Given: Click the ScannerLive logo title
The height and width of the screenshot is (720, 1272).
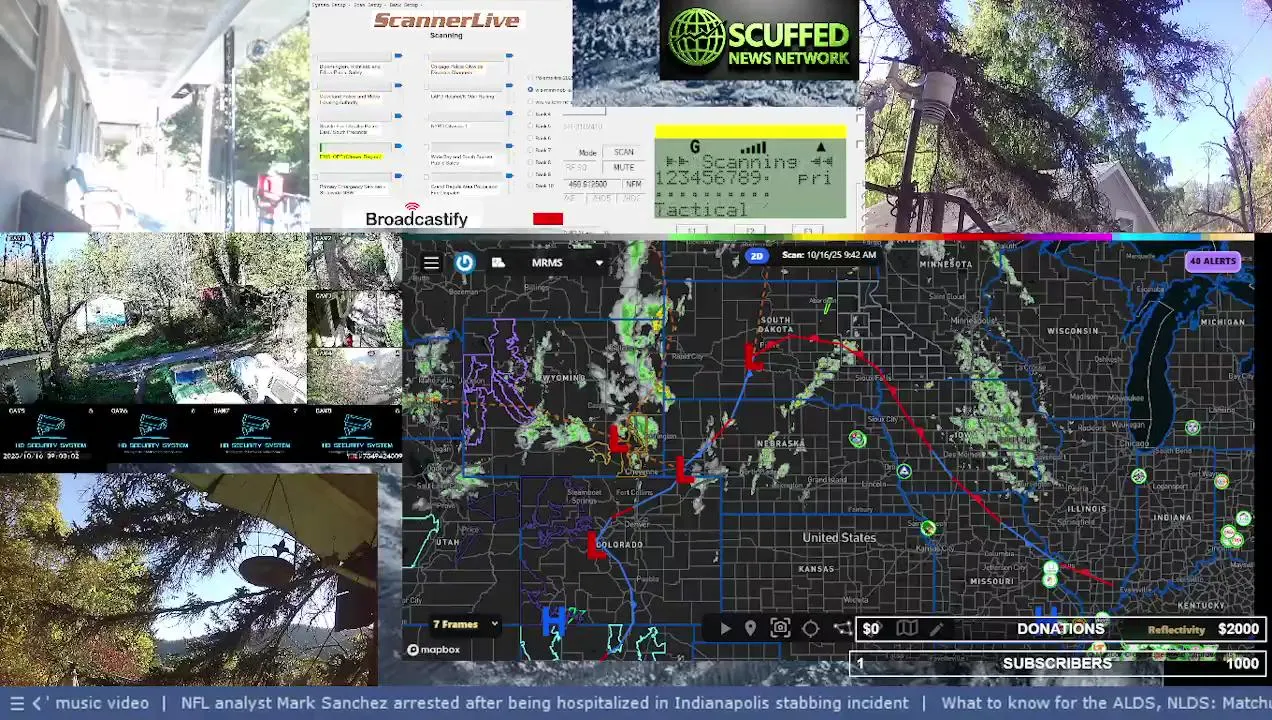Looking at the screenshot, I should click(x=446, y=20).
